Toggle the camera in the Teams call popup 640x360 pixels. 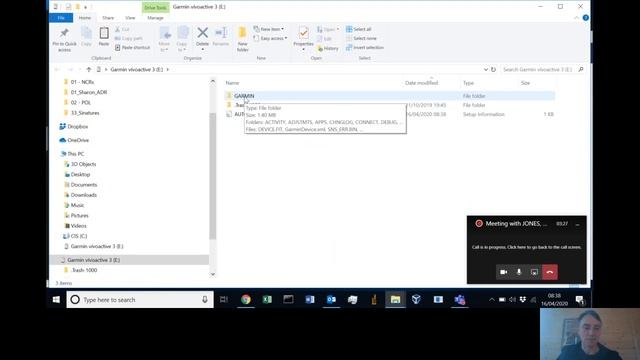tap(504, 272)
